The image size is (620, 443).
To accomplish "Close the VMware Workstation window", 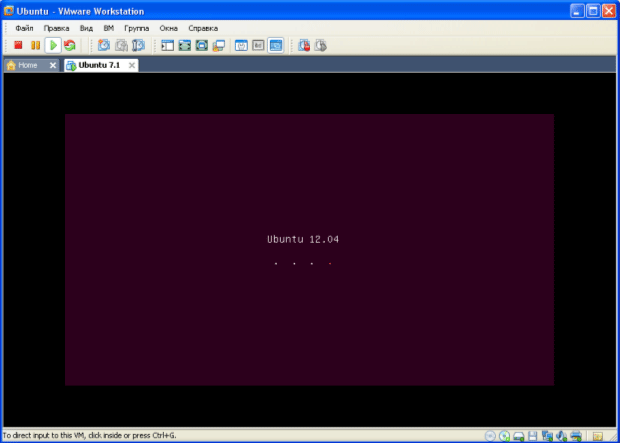I will pos(609,11).
